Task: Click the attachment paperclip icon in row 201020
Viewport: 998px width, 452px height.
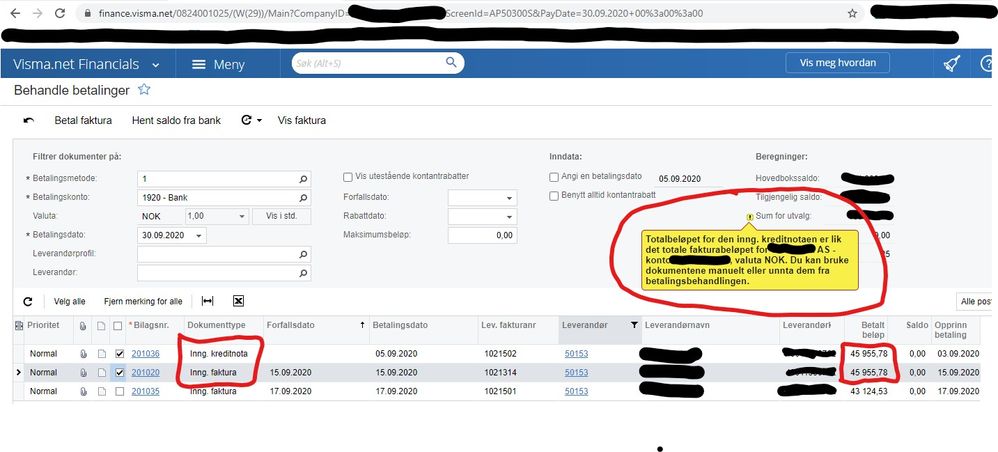Action: click(83, 372)
